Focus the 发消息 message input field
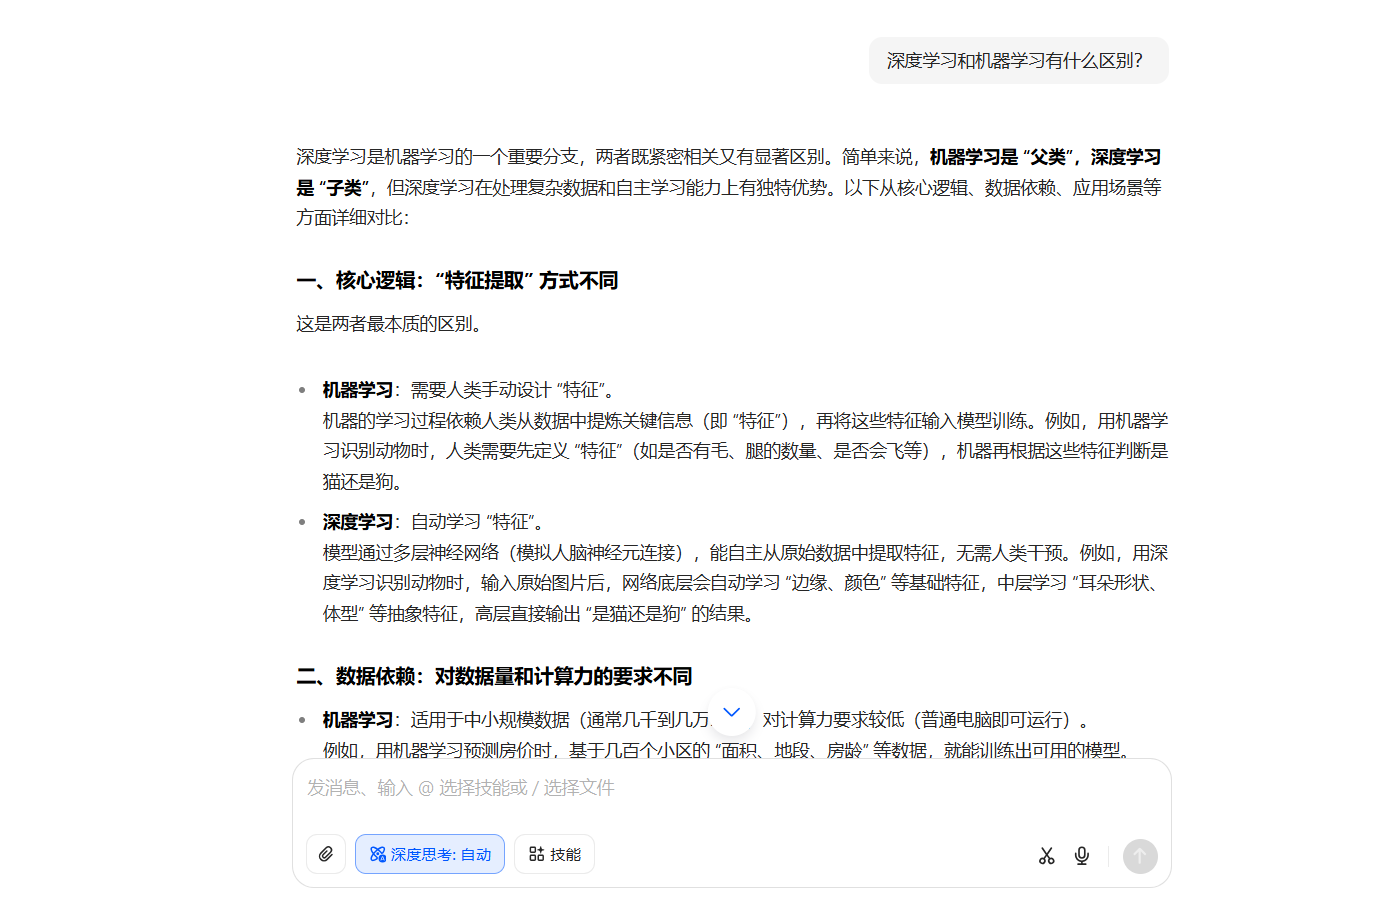Screen dimensions: 1375x900 pos(730,788)
